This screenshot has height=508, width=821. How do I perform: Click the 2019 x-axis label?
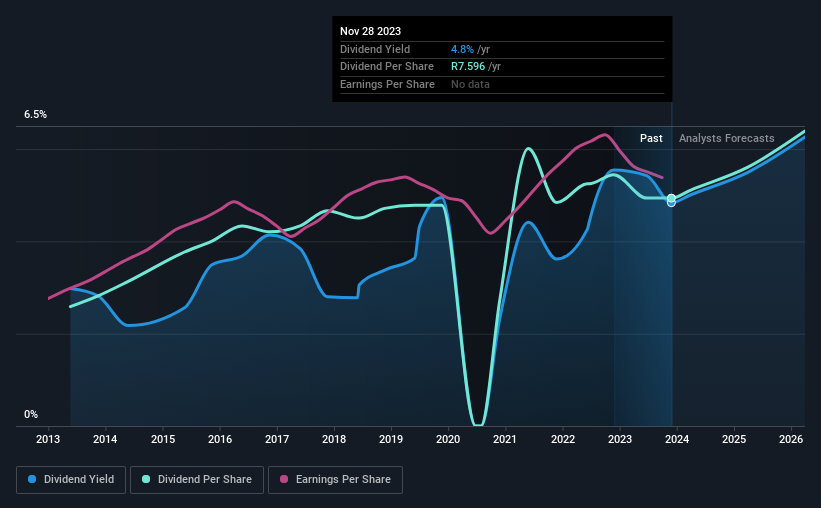coord(391,439)
